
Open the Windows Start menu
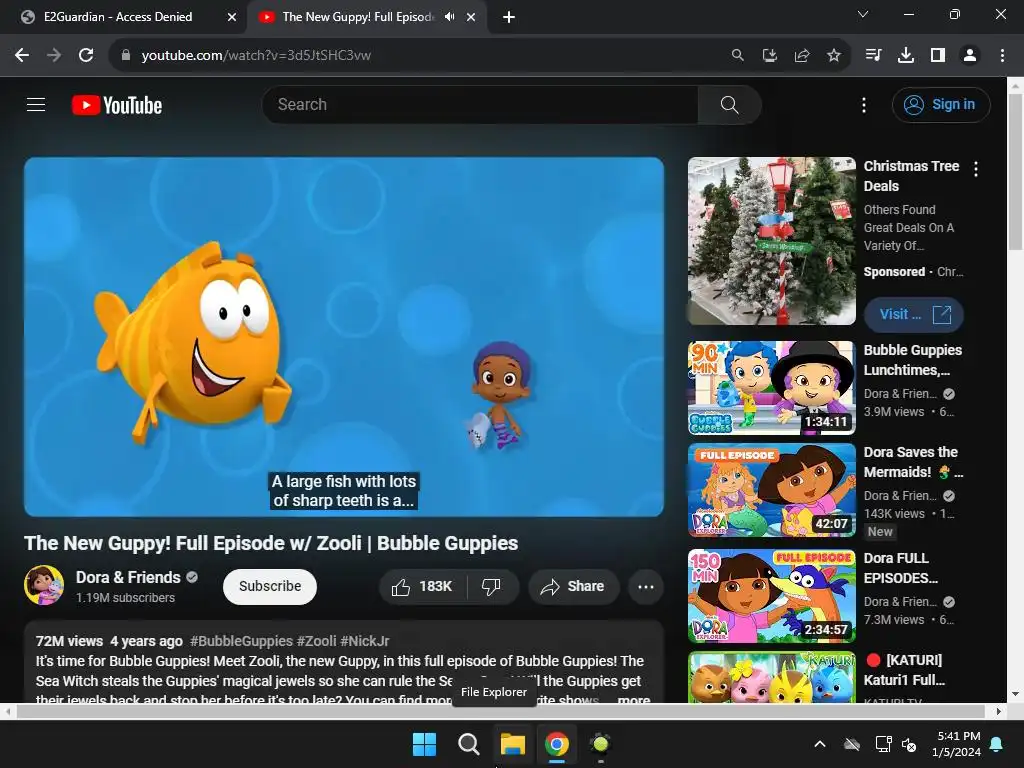coord(424,744)
